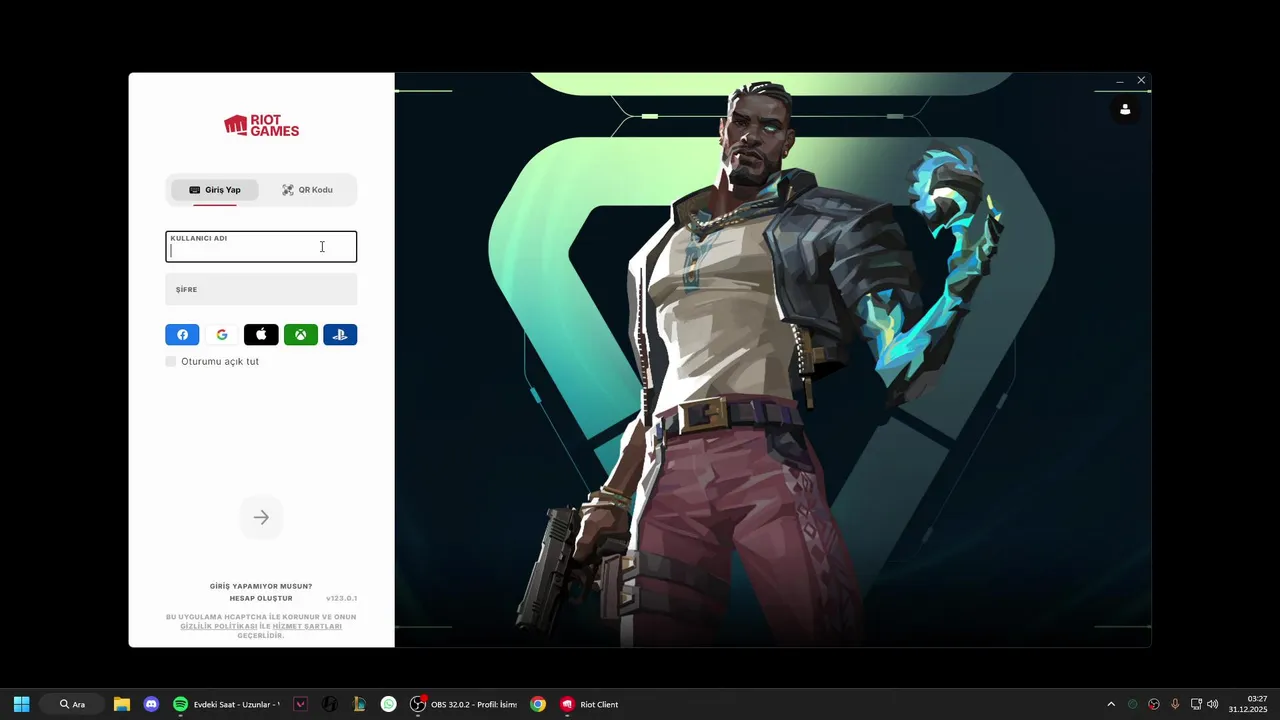1280x720 pixels.
Task: Click version text v123.0.1
Action: pos(341,598)
